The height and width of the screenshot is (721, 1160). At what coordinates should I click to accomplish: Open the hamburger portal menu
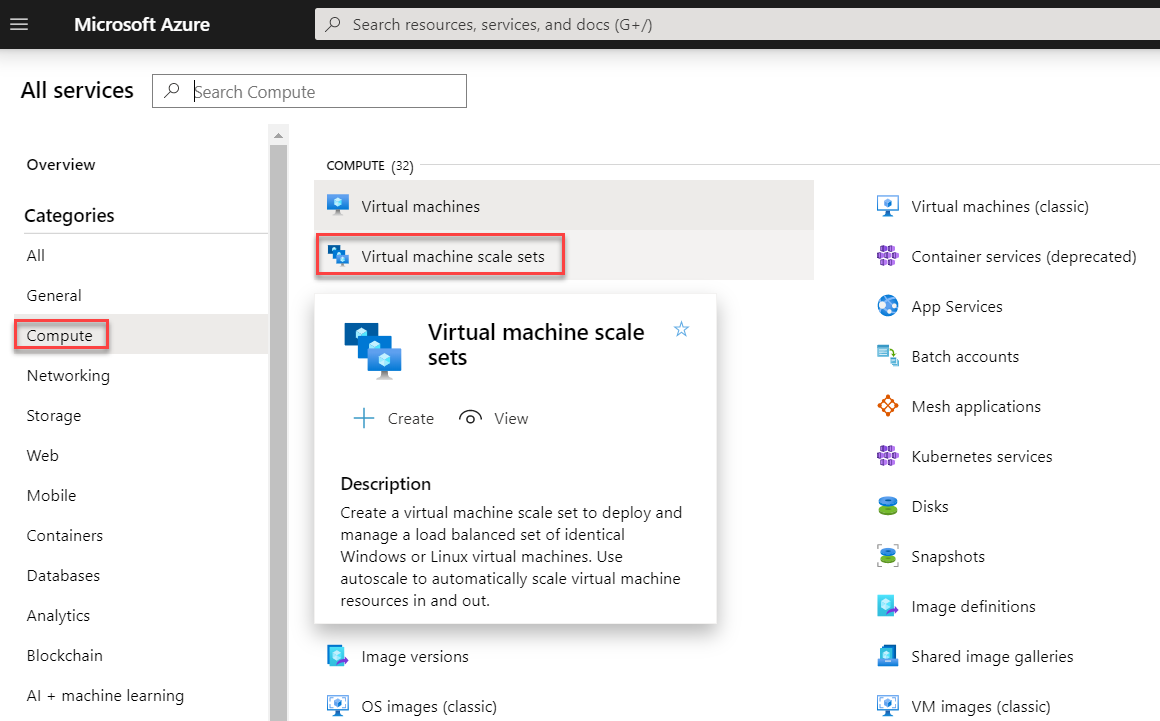pyautogui.click(x=19, y=24)
